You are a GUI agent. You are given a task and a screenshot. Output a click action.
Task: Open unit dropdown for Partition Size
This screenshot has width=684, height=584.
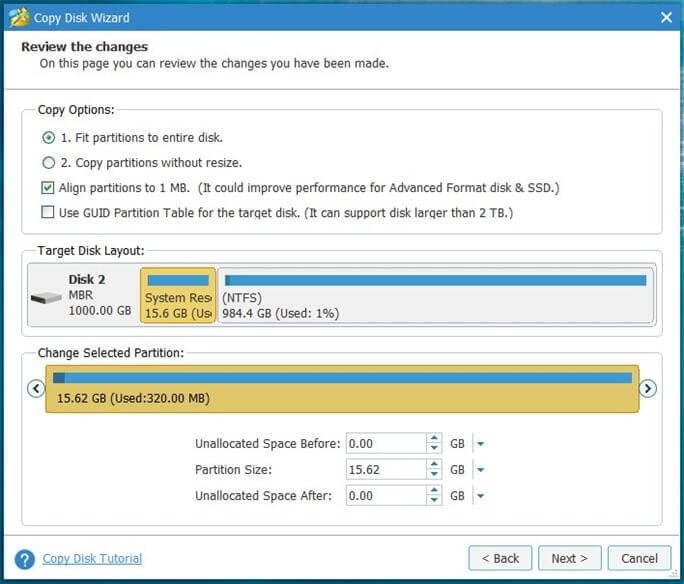[480, 470]
